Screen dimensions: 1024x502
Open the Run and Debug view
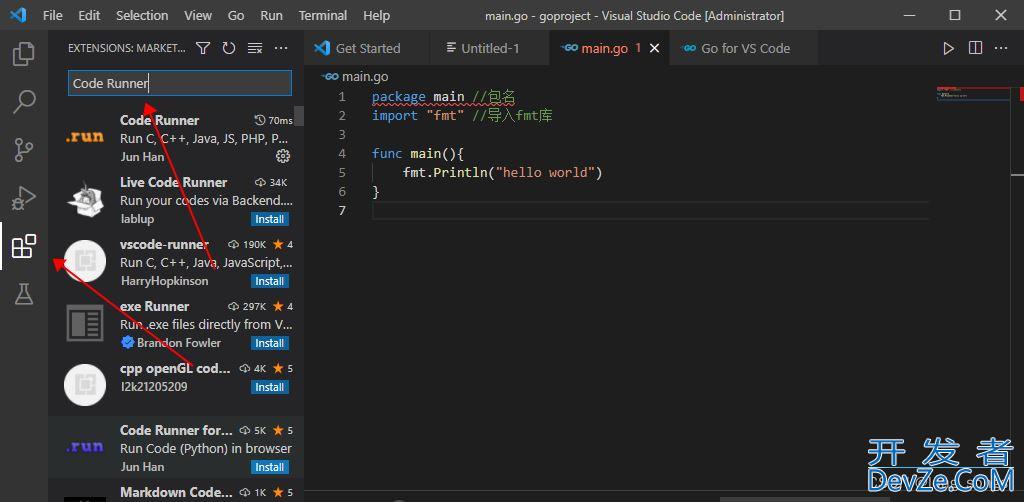click(x=24, y=198)
